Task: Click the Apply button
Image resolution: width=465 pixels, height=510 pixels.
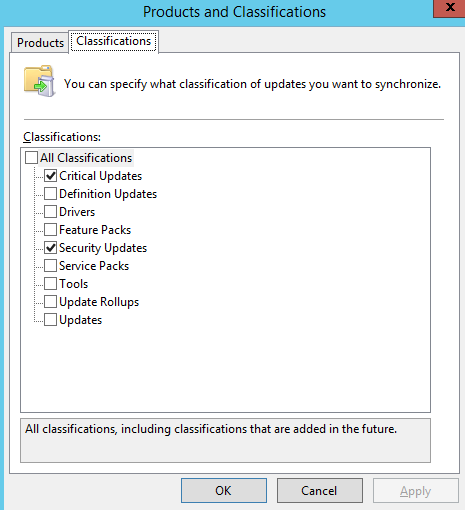Action: tap(415, 491)
